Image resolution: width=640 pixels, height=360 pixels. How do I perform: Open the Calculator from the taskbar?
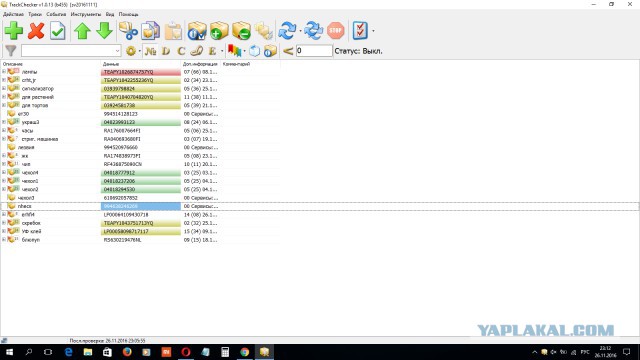tap(225, 352)
